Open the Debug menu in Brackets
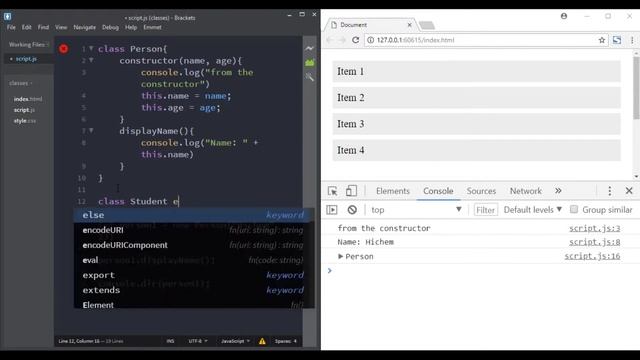This screenshot has width=640, height=360. [x=110, y=27]
